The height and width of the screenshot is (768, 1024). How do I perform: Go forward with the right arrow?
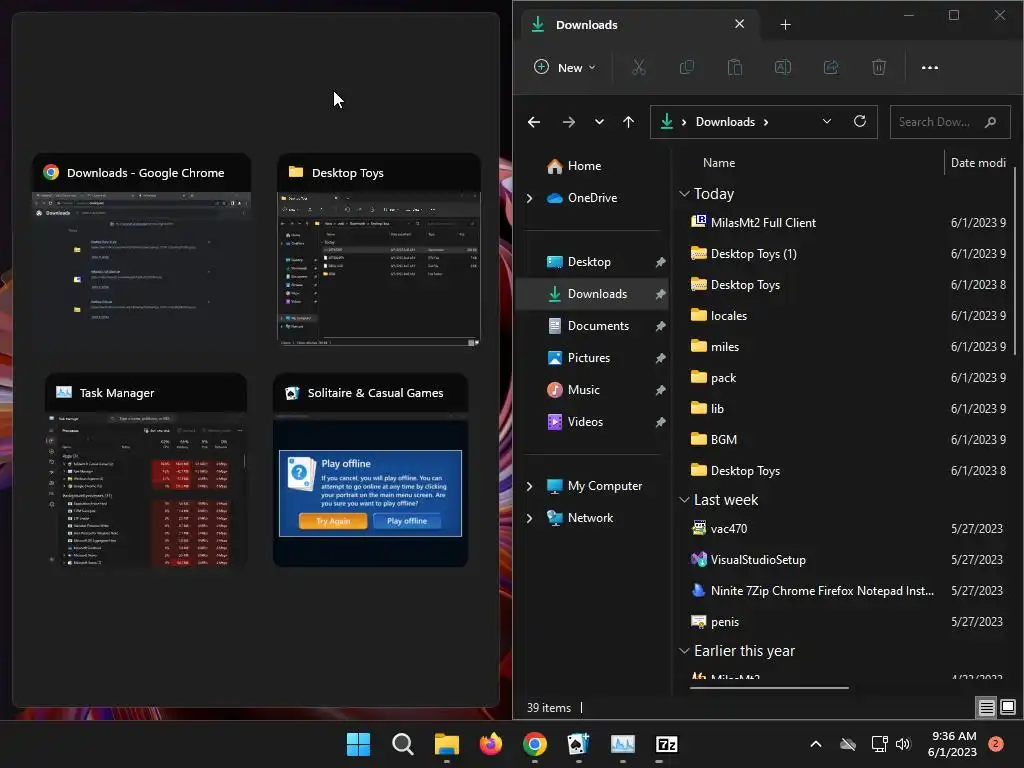click(569, 122)
